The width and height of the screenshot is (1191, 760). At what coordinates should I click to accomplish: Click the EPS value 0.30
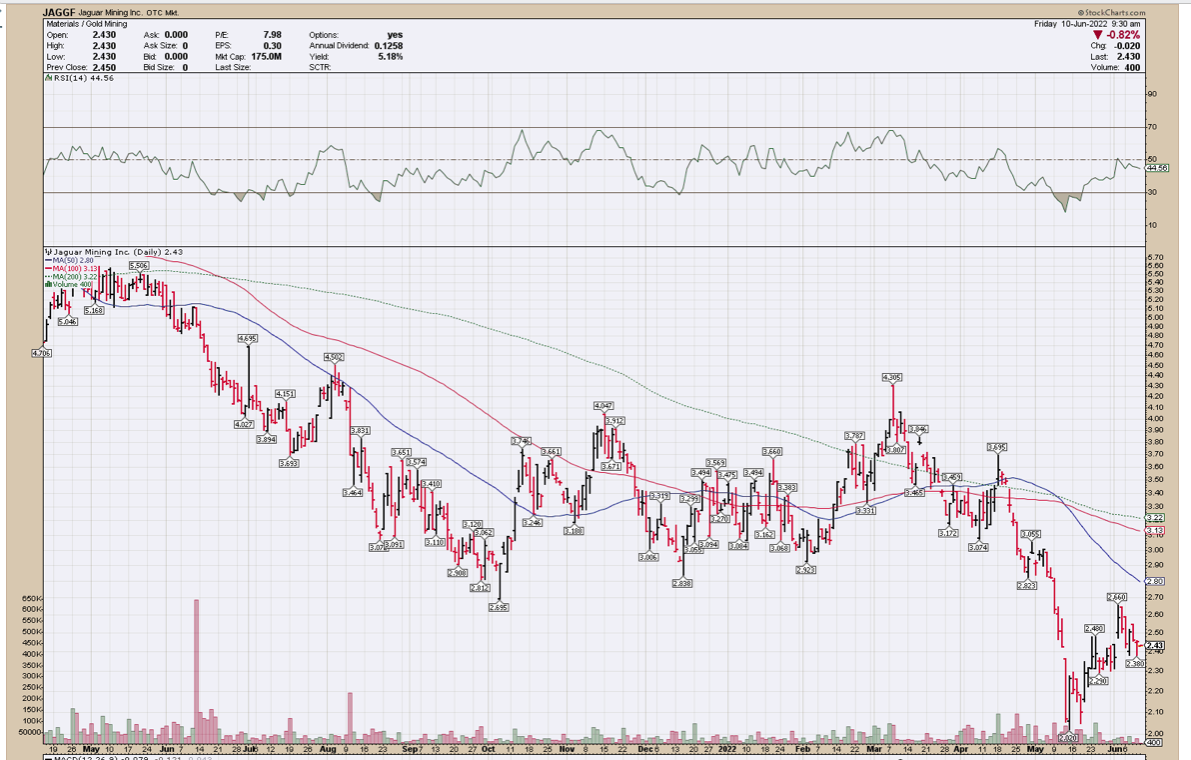273,46
